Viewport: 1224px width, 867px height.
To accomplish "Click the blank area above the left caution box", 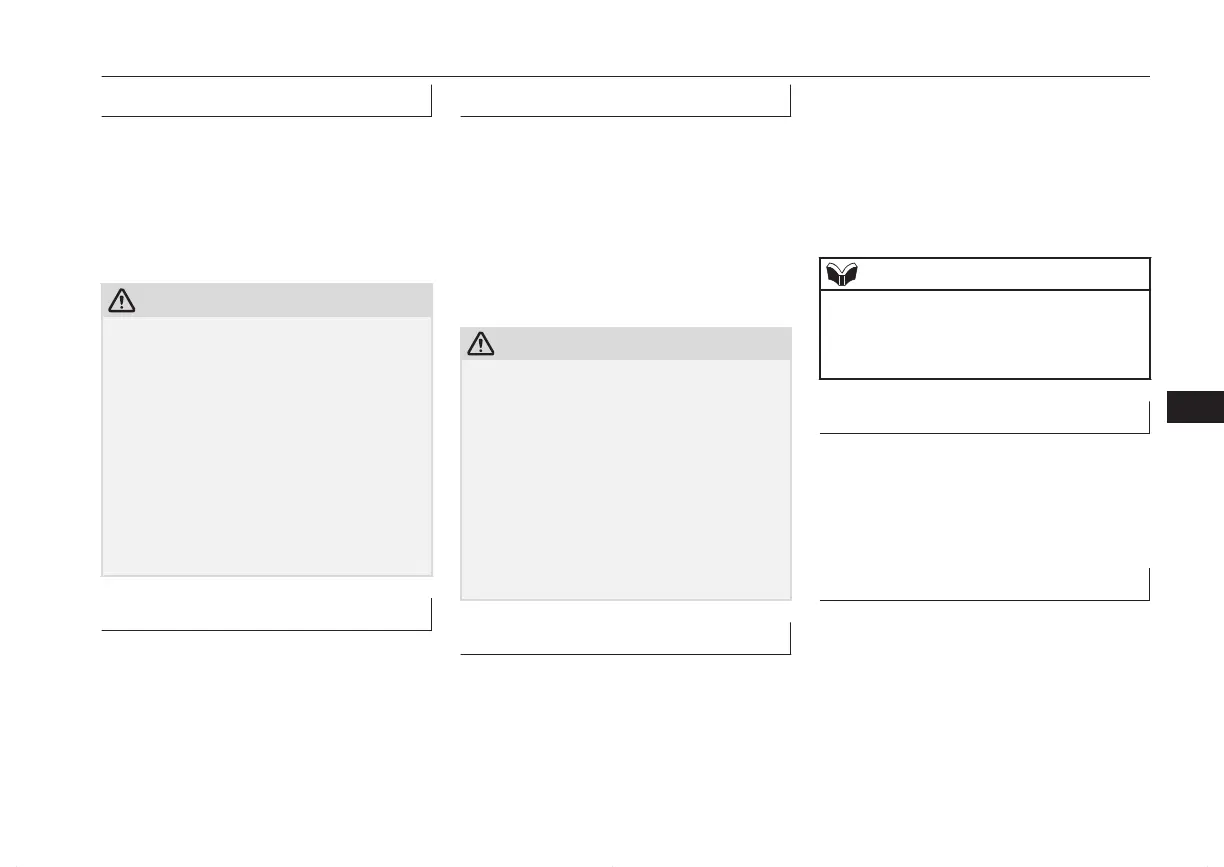I will coord(267,200).
